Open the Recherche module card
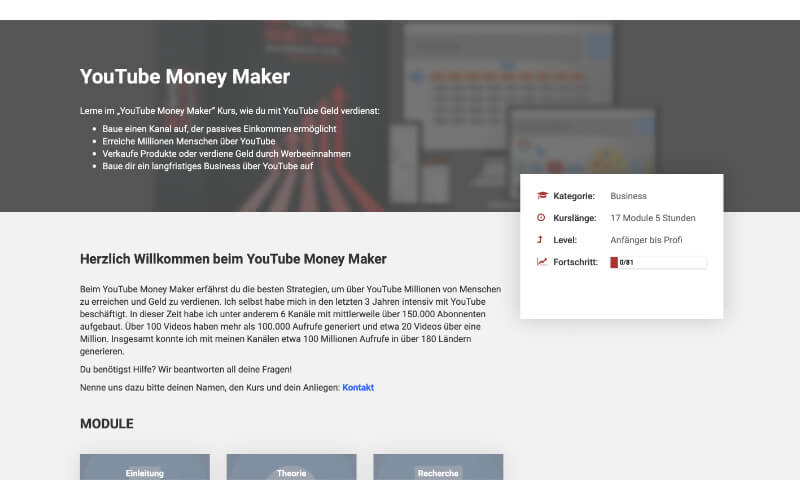The image size is (800, 500). click(438, 467)
